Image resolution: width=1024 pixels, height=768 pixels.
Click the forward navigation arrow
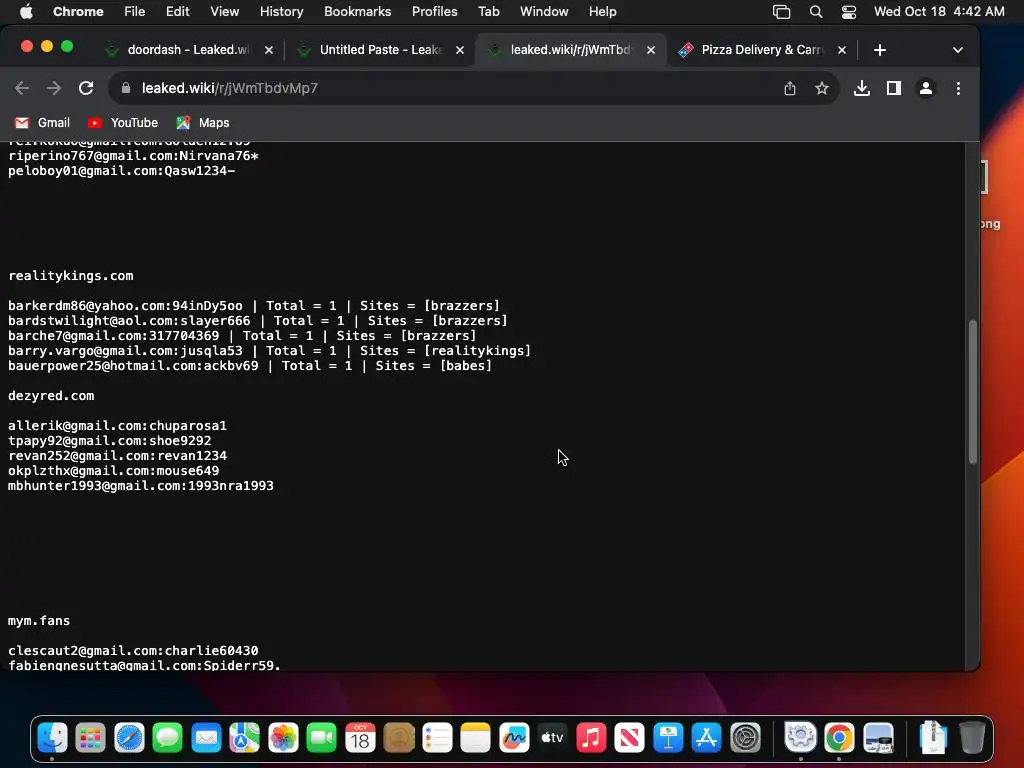54,88
